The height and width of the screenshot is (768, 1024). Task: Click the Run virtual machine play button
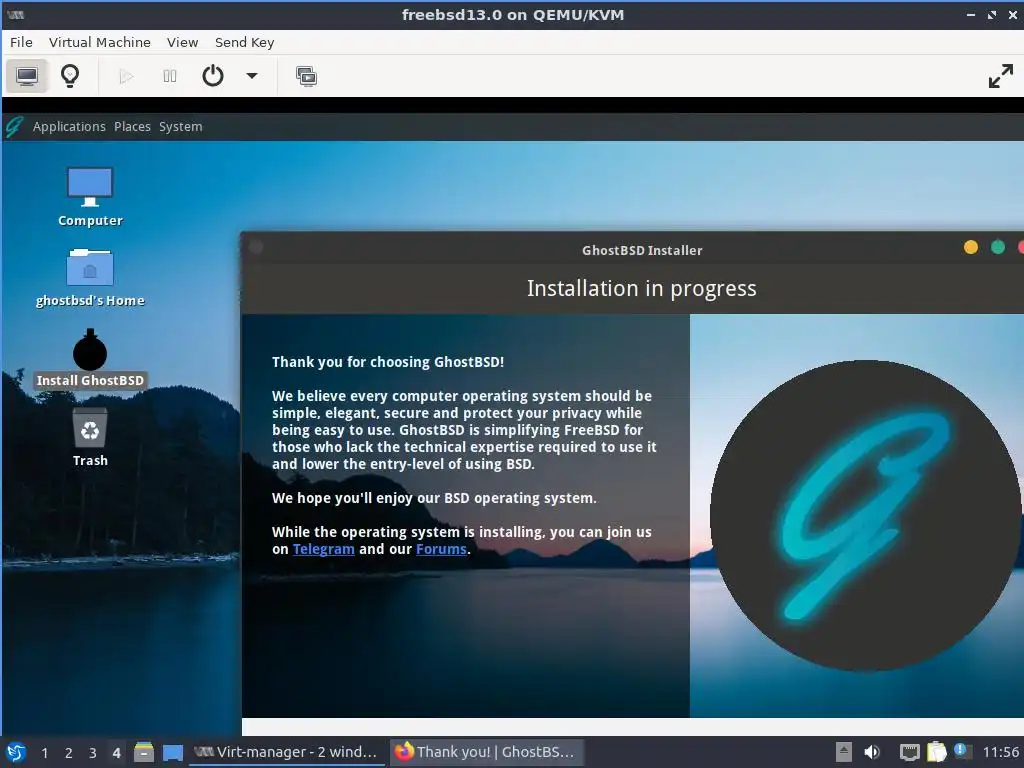(x=126, y=76)
